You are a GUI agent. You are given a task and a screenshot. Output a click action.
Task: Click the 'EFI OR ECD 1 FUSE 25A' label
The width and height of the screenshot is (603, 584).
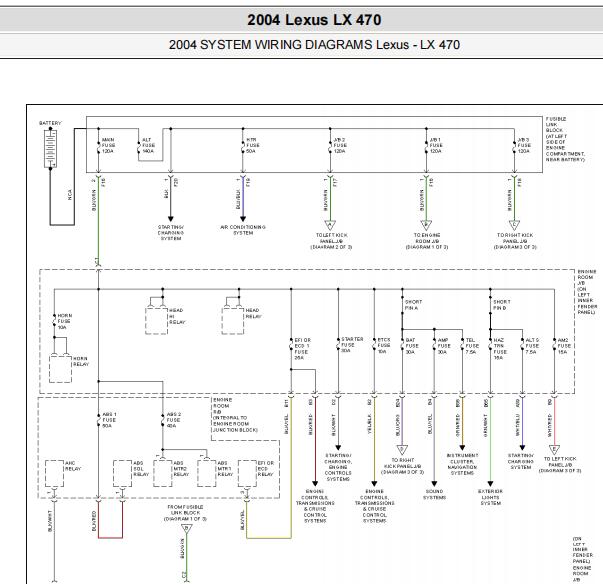(302, 349)
